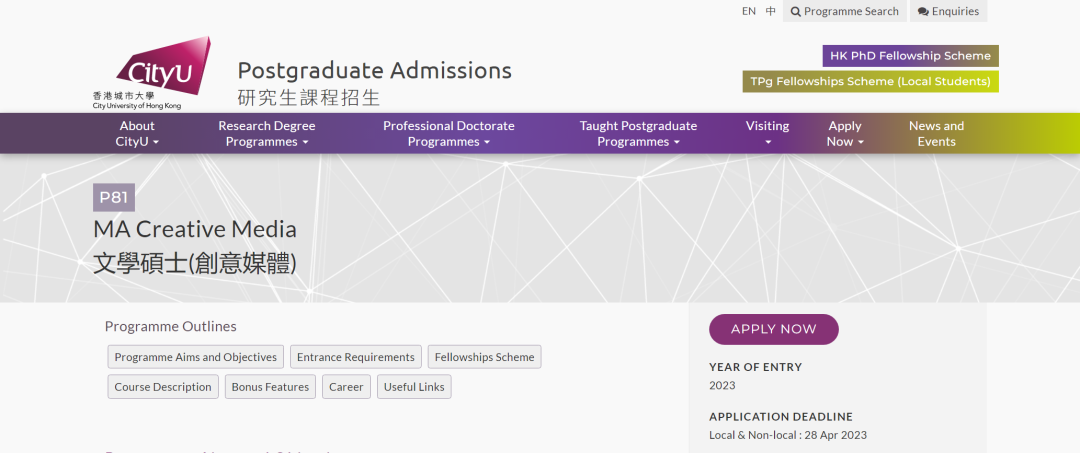Expand the About CityU menu
This screenshot has height=453, width=1080.
137,133
